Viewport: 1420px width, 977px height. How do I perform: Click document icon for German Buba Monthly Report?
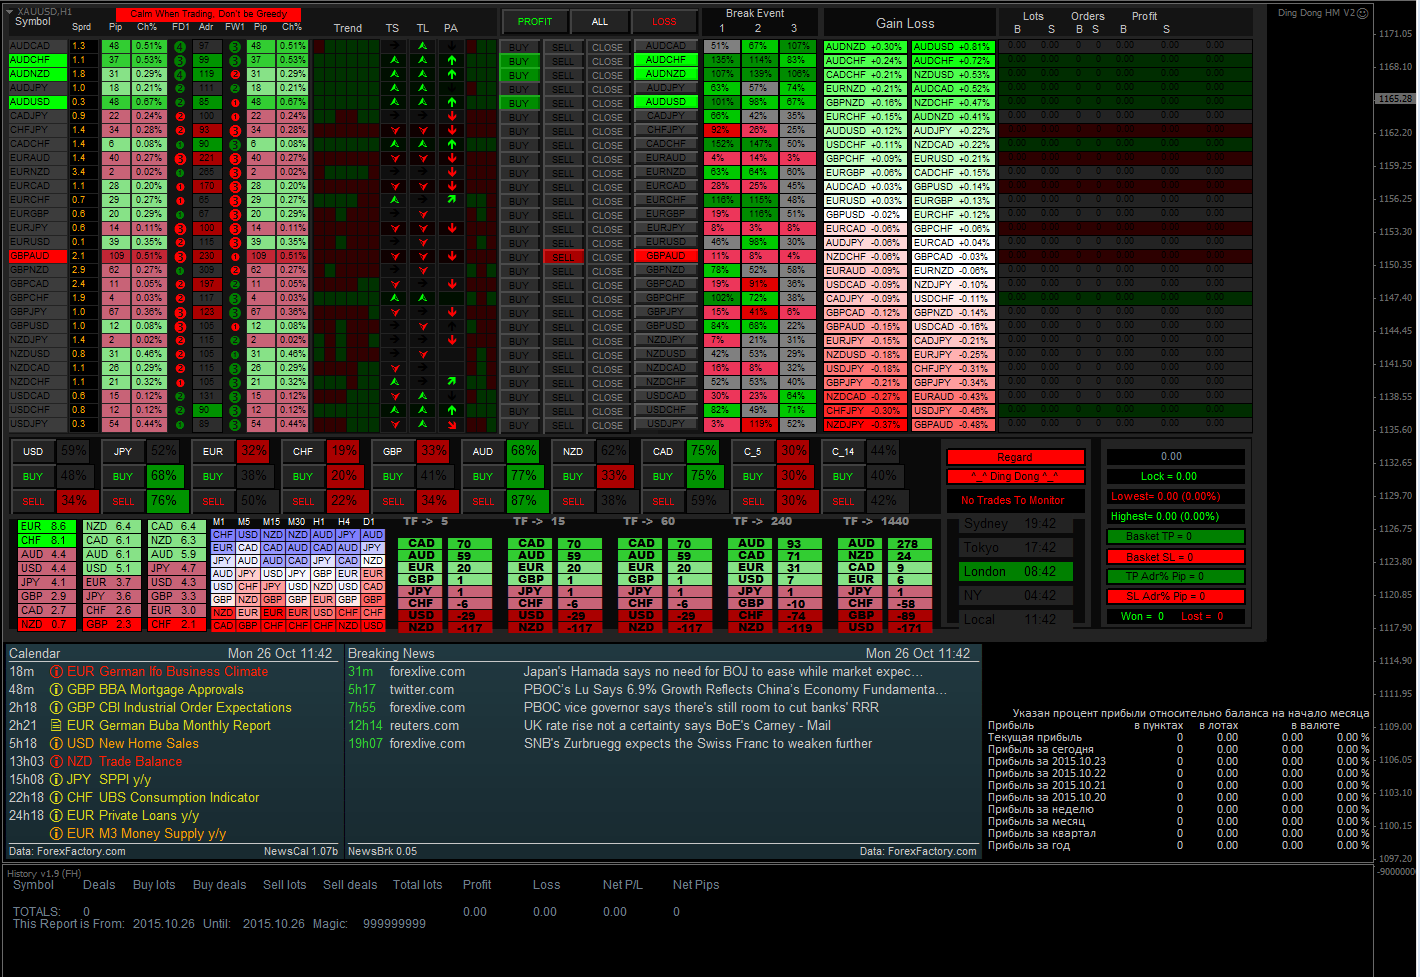click(x=57, y=726)
